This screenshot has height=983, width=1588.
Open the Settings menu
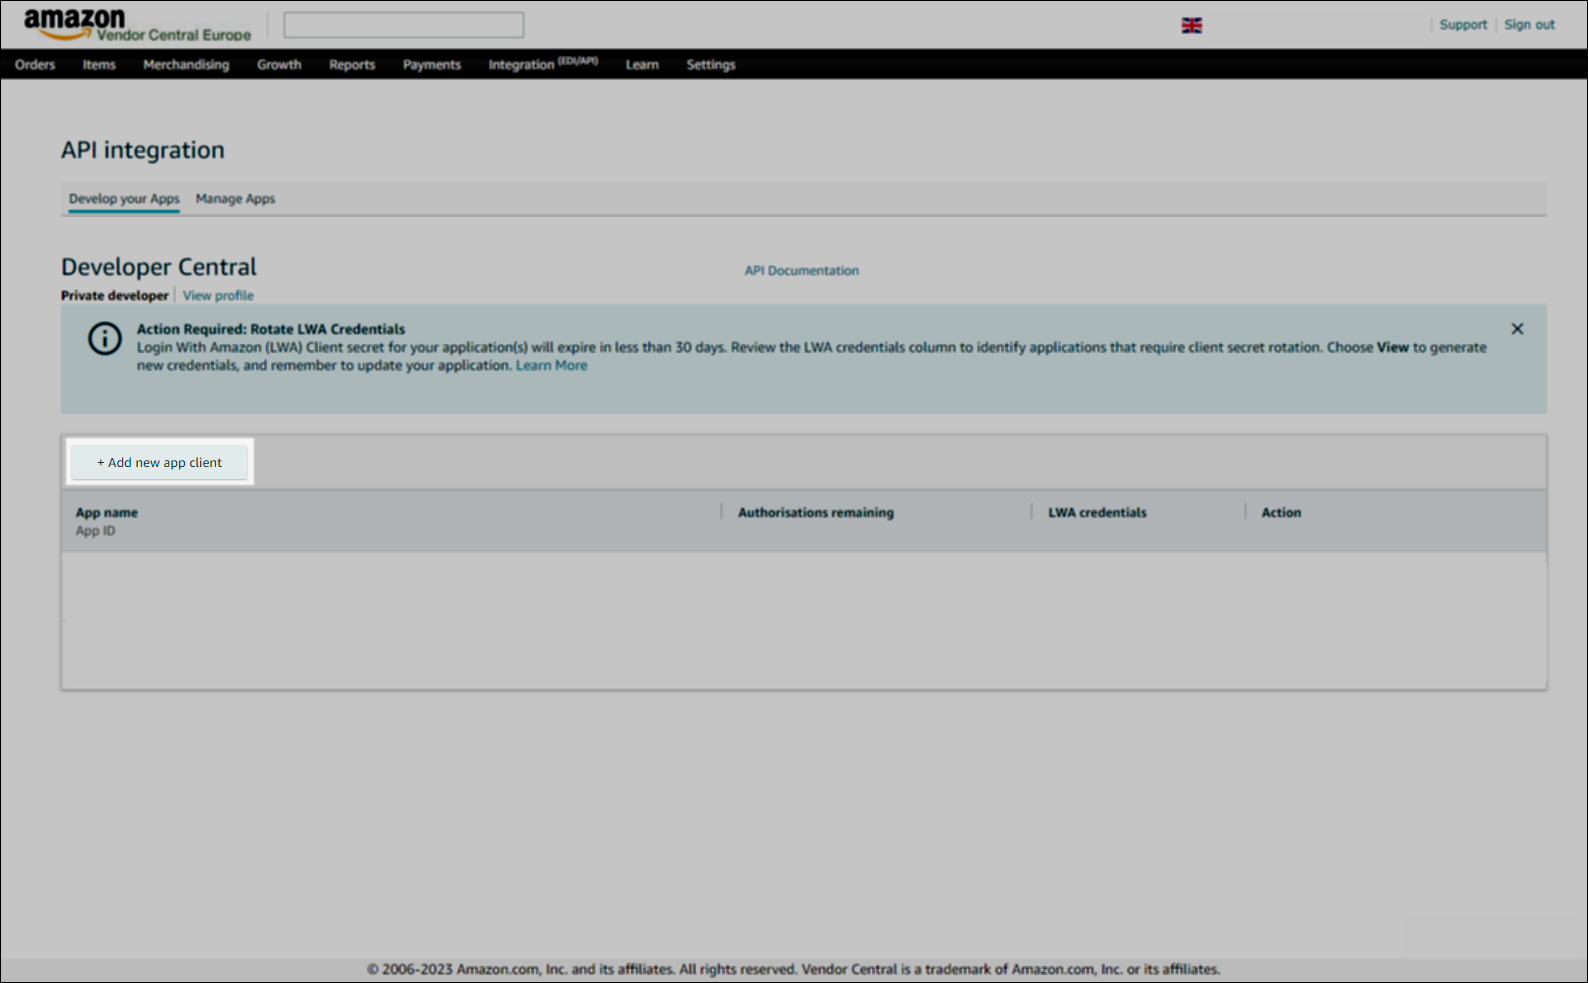click(711, 65)
